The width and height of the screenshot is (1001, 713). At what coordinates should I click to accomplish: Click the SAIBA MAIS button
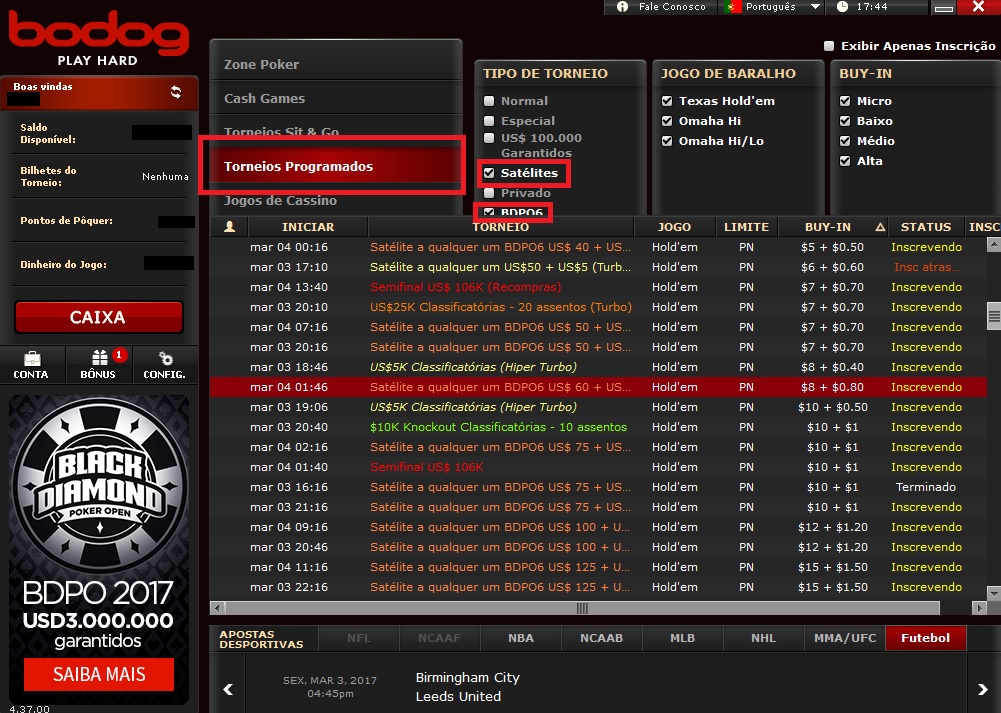tap(99, 675)
